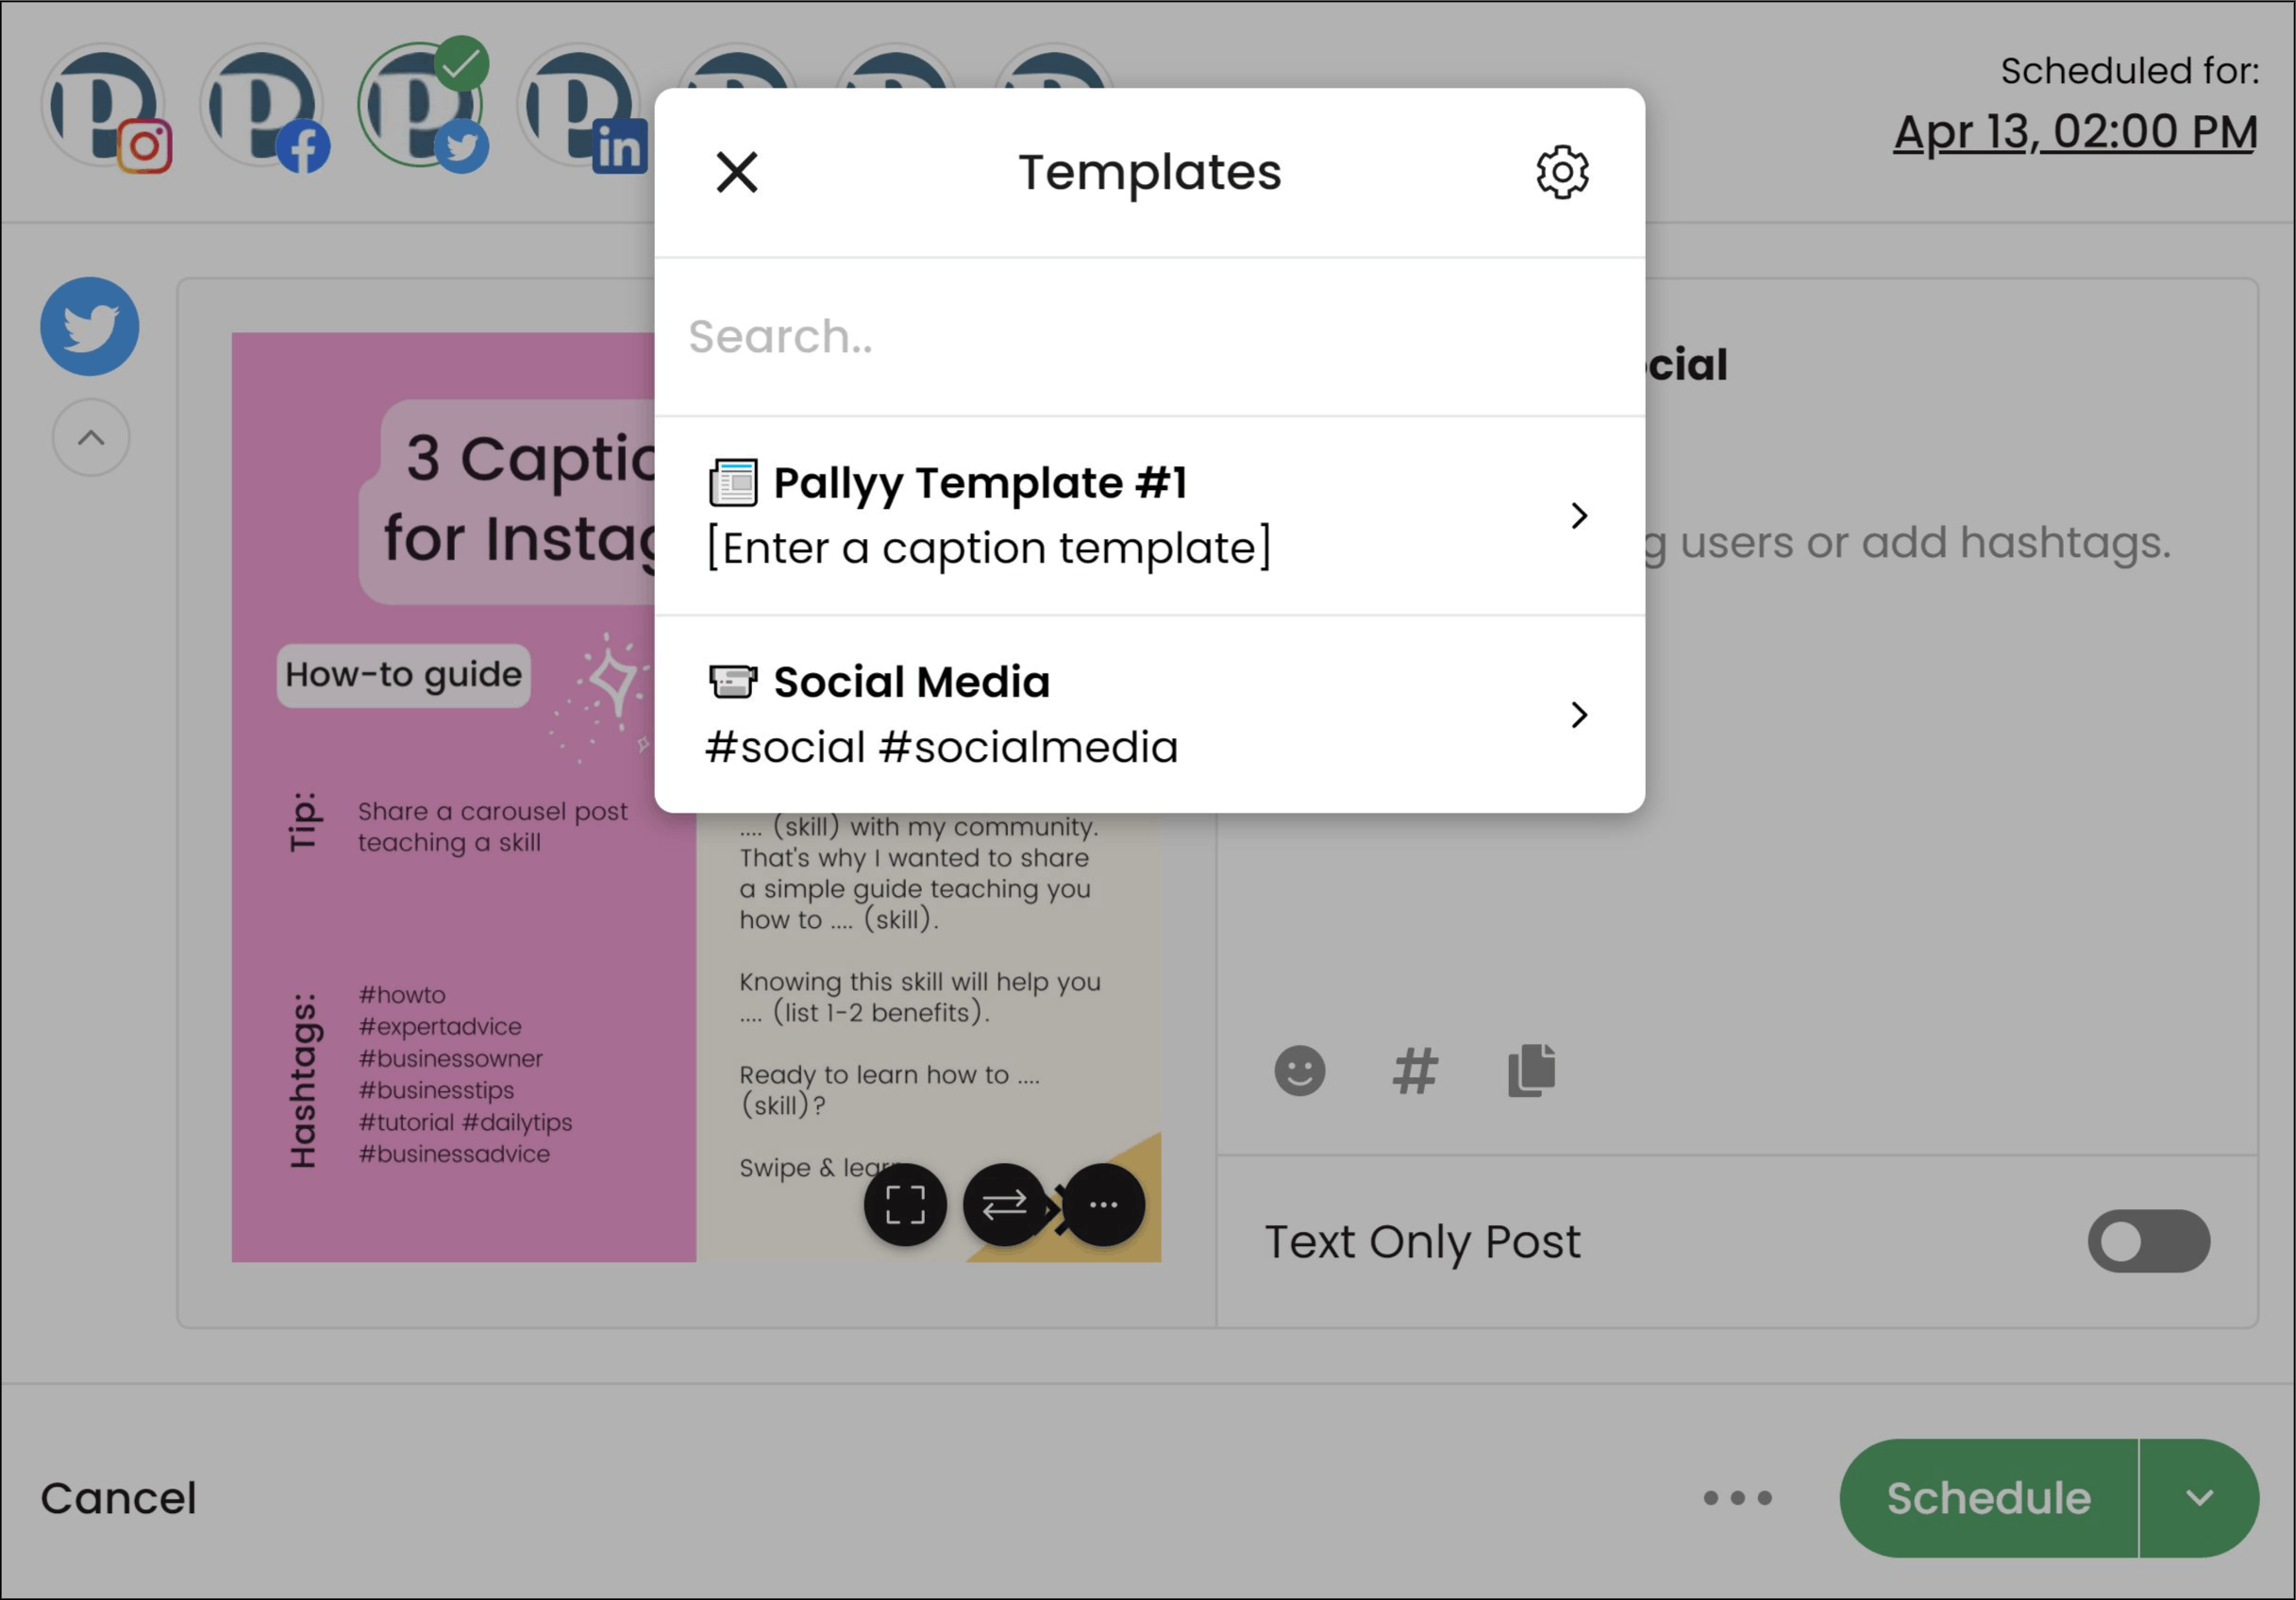The width and height of the screenshot is (2296, 1600).
Task: Expand the Social Media template entry
Action: 1579,714
